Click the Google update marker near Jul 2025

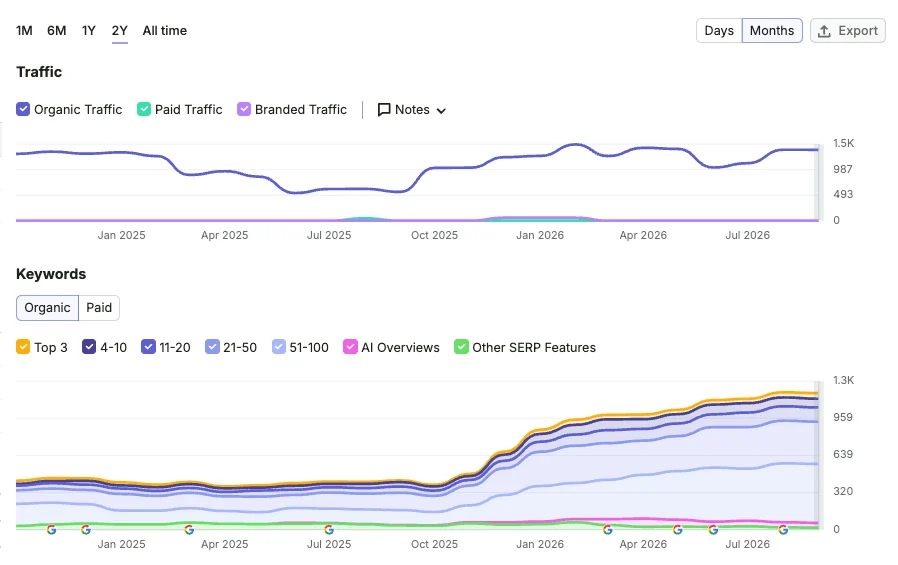tap(329, 530)
